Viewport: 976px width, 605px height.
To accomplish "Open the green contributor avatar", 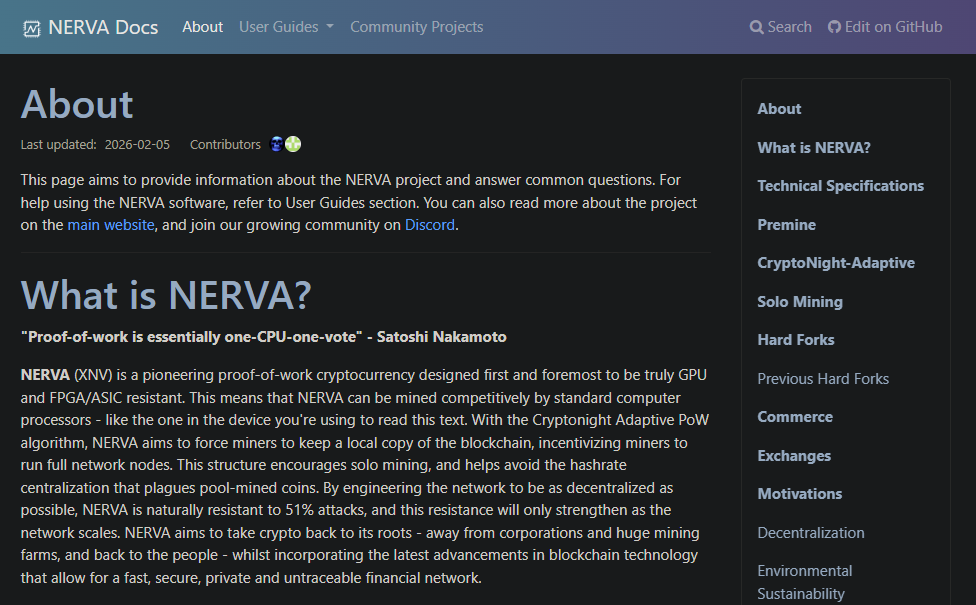I will pyautogui.click(x=293, y=144).
